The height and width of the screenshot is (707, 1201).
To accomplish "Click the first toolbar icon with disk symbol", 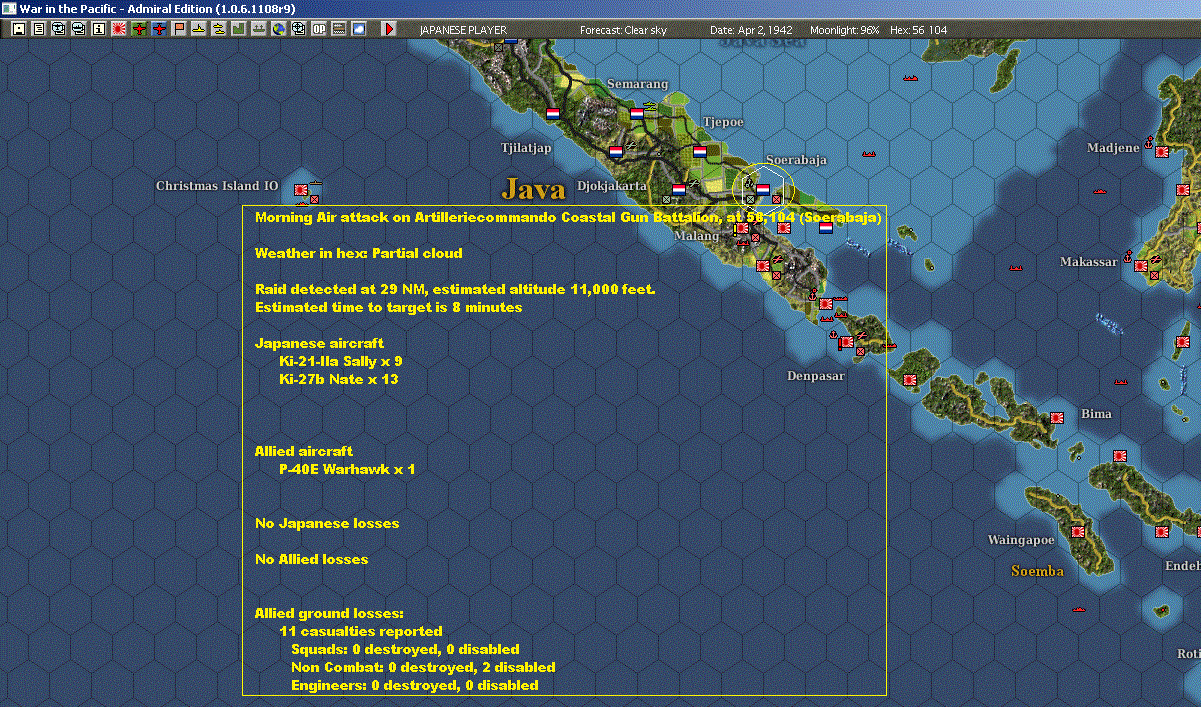I will [18, 29].
